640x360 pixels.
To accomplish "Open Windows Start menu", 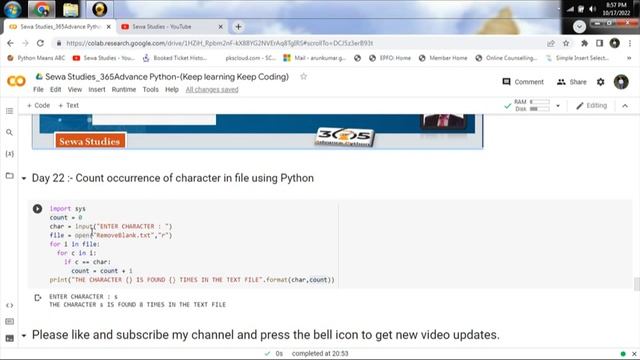I will (x=12, y=9).
